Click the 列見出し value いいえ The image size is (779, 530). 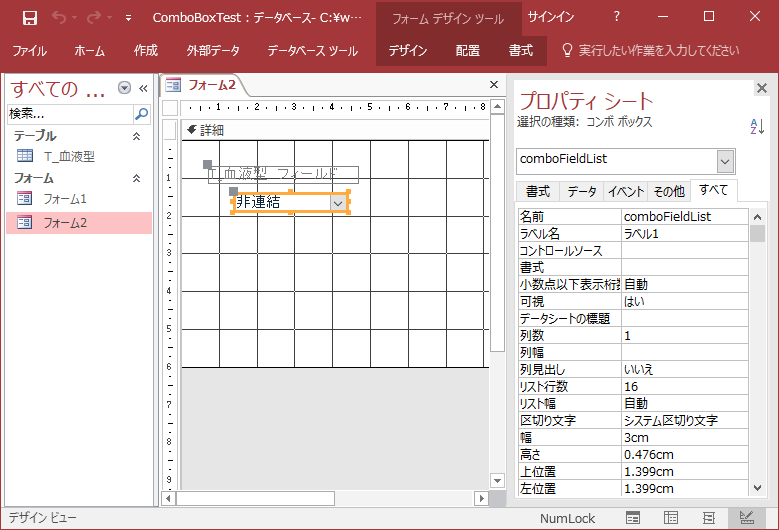point(685,370)
